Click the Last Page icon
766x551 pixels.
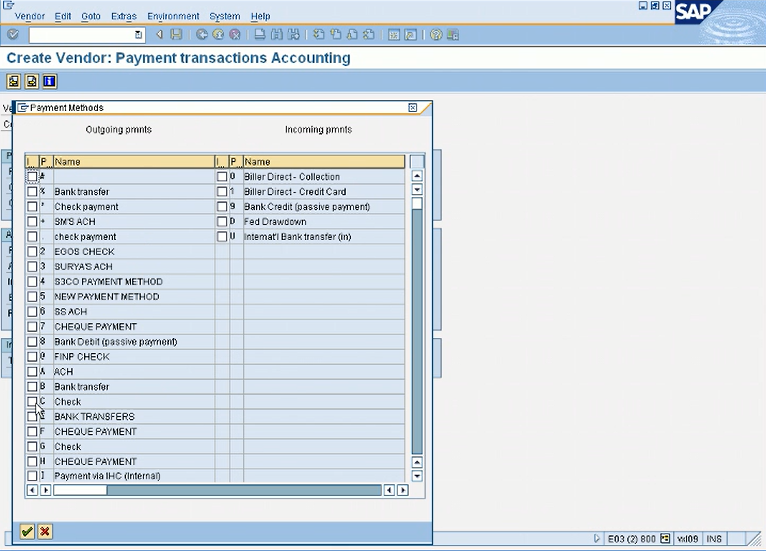pyautogui.click(x=369, y=35)
